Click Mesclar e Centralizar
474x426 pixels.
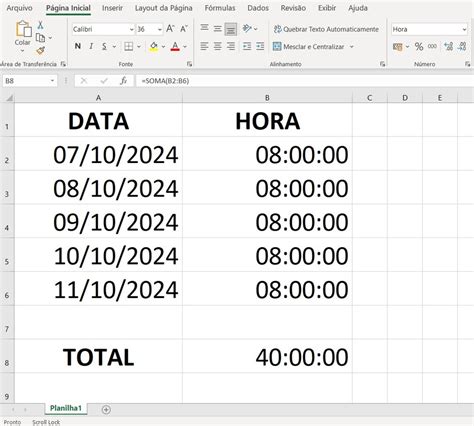(x=309, y=46)
